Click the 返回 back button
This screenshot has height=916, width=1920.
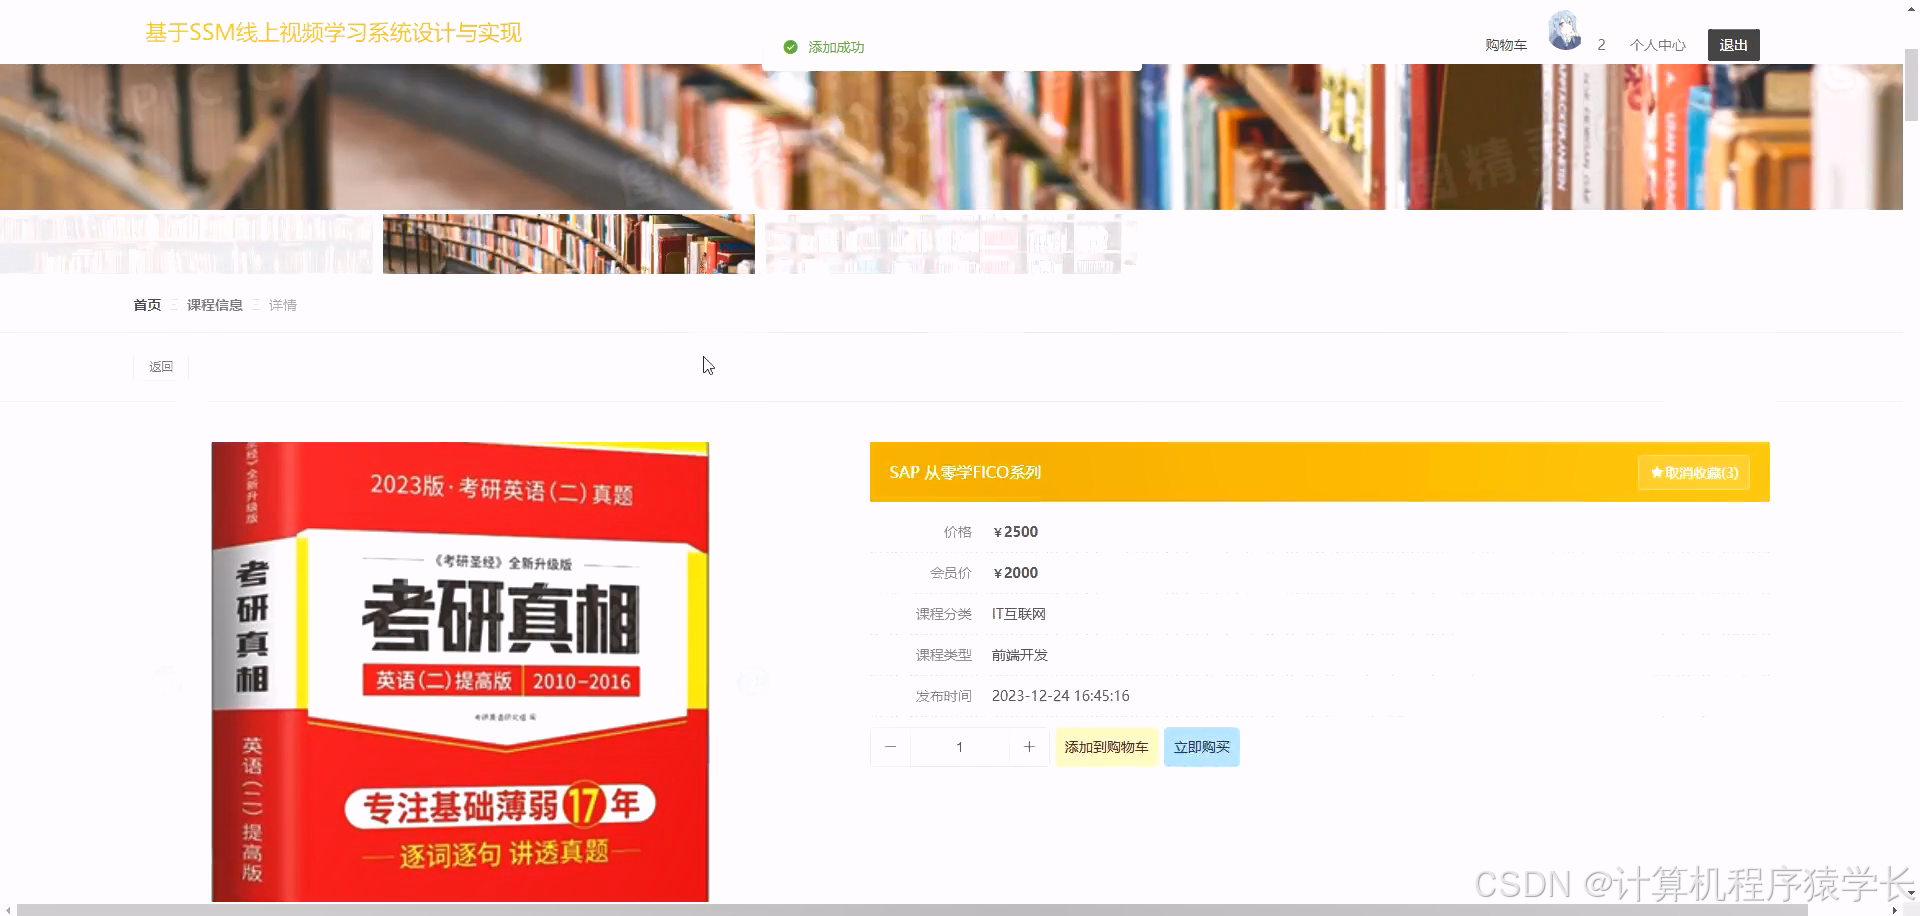click(x=161, y=367)
